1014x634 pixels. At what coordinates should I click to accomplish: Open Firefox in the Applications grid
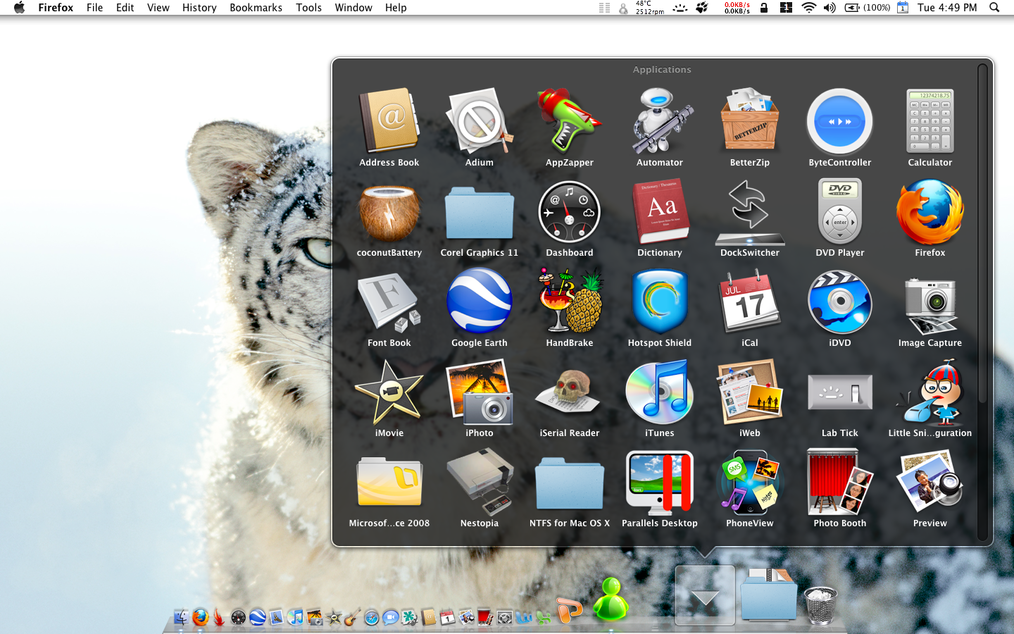click(930, 212)
